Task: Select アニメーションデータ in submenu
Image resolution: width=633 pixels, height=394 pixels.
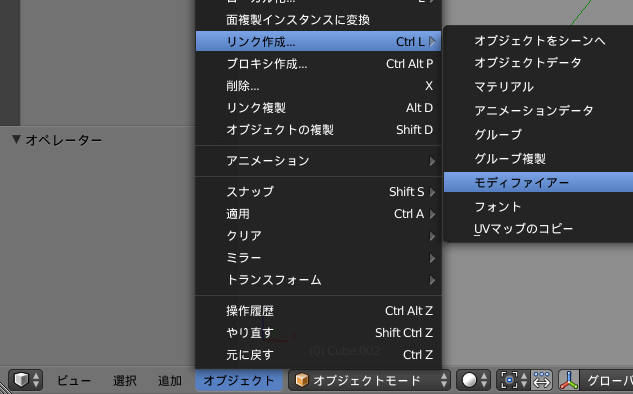Action: (539, 110)
